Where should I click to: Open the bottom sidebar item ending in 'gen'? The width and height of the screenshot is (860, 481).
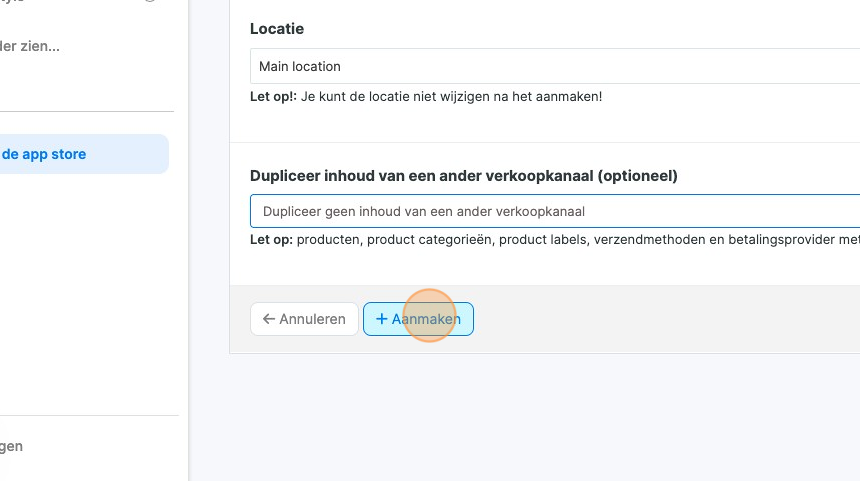point(12,446)
